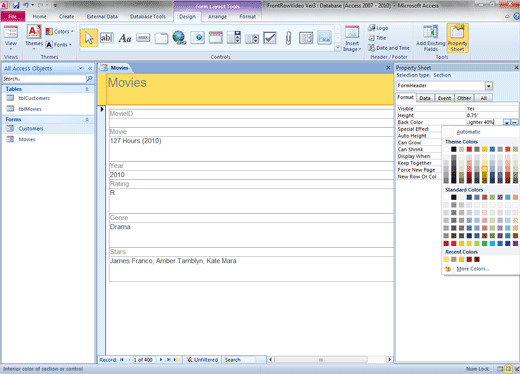Open the Theme Fonts dropdown
This screenshot has height=374, width=520.
pos(59,44)
